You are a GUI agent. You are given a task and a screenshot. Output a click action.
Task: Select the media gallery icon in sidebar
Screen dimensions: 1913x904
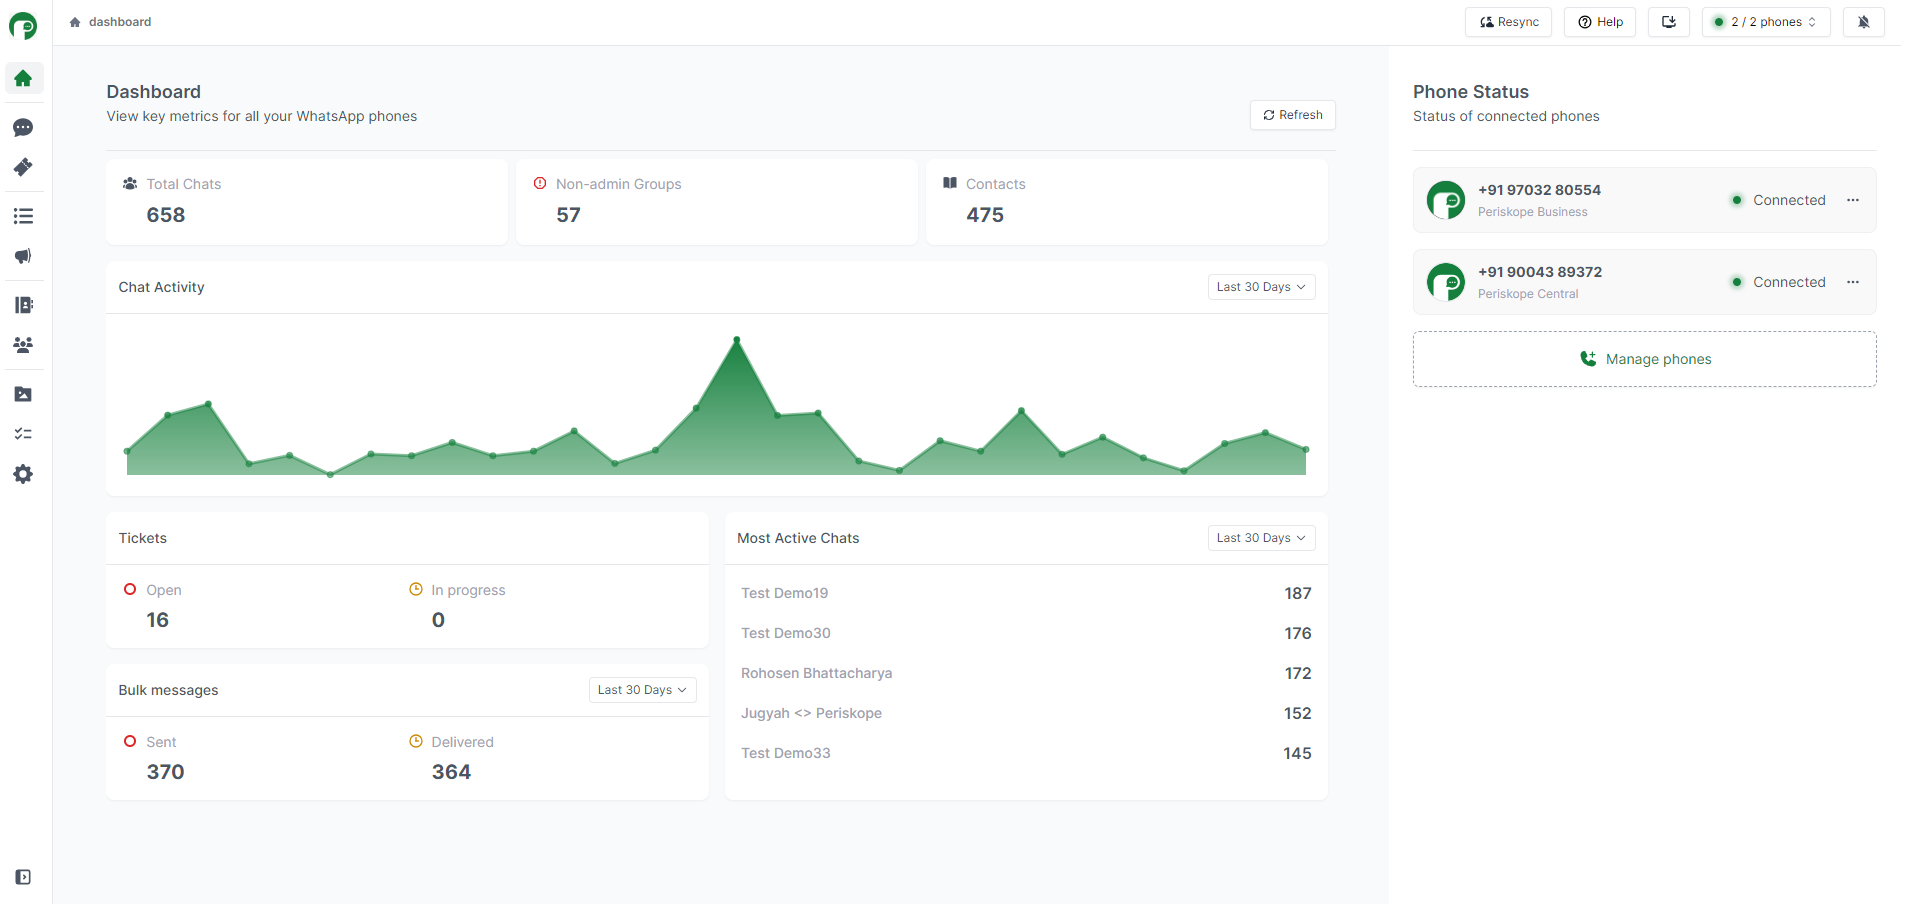pyautogui.click(x=23, y=394)
